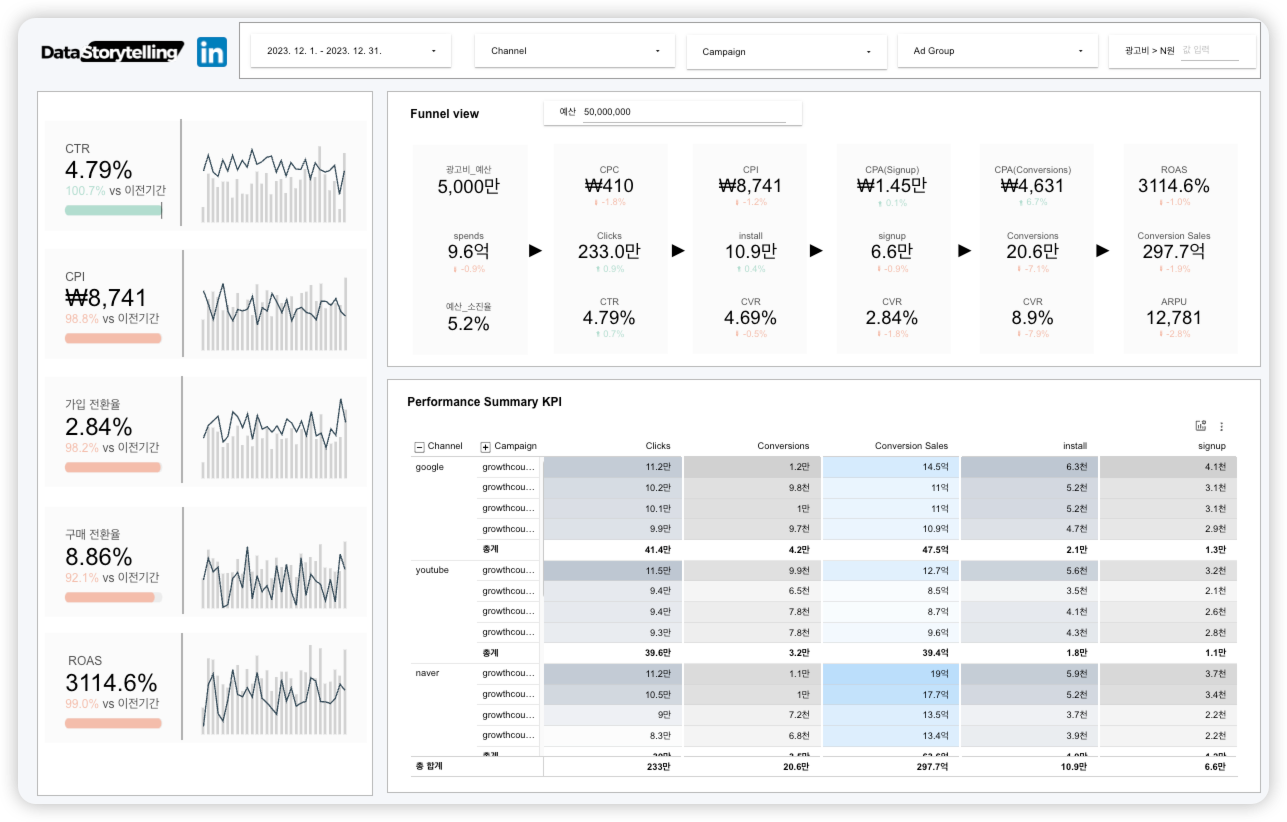Click the 구매 전환율 progress bar

[113, 597]
